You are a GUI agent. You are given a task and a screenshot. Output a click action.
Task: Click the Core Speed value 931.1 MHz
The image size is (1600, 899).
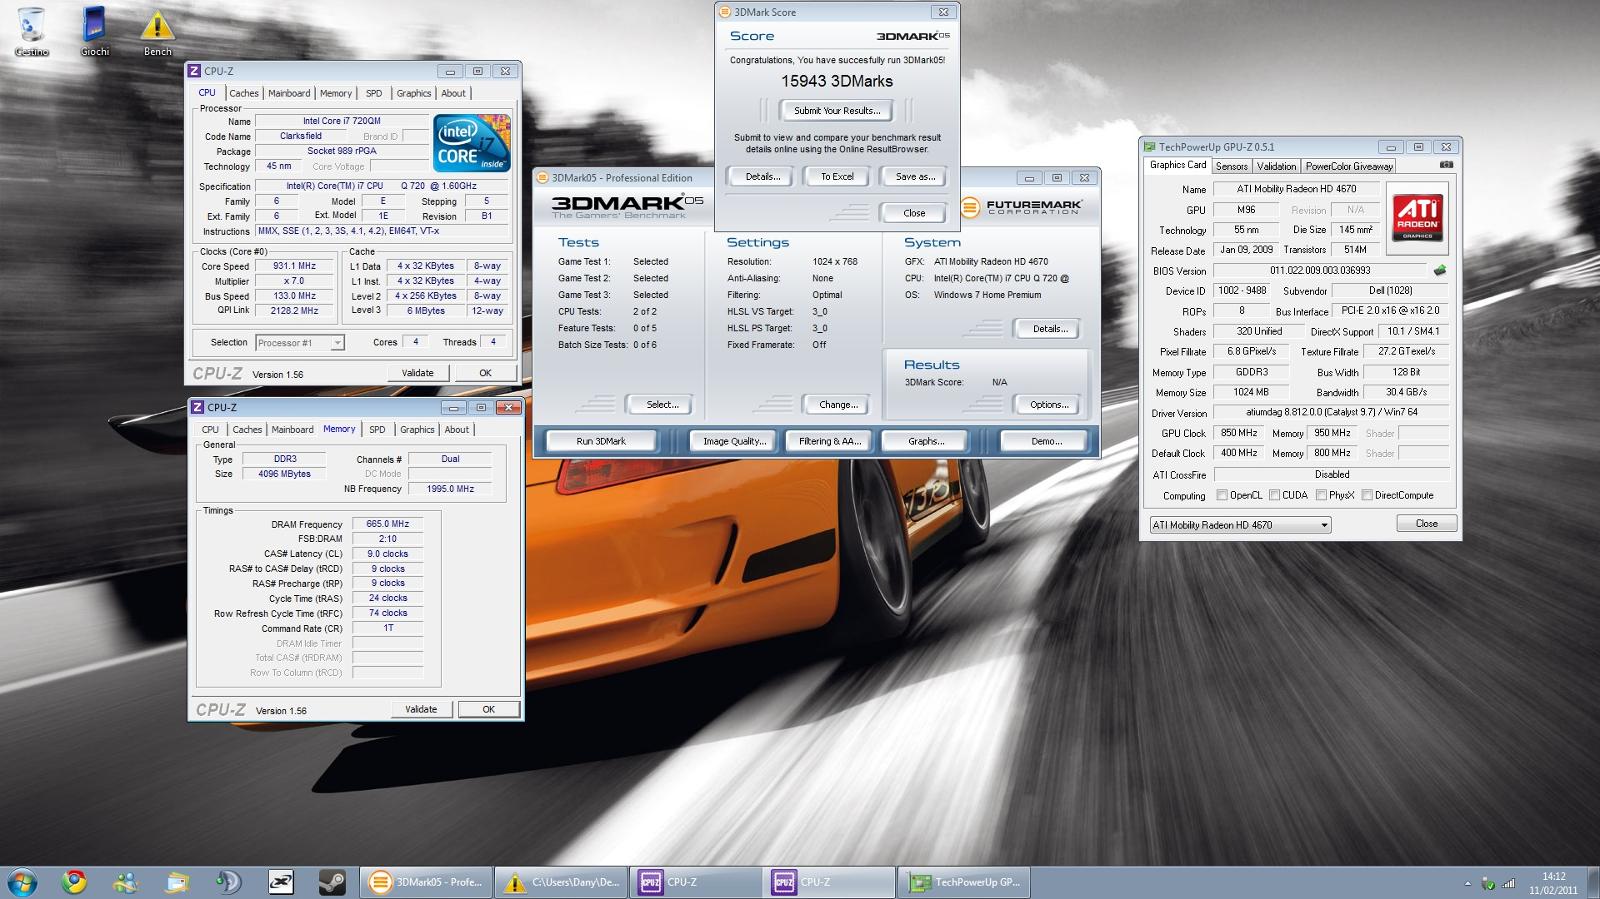click(294, 266)
